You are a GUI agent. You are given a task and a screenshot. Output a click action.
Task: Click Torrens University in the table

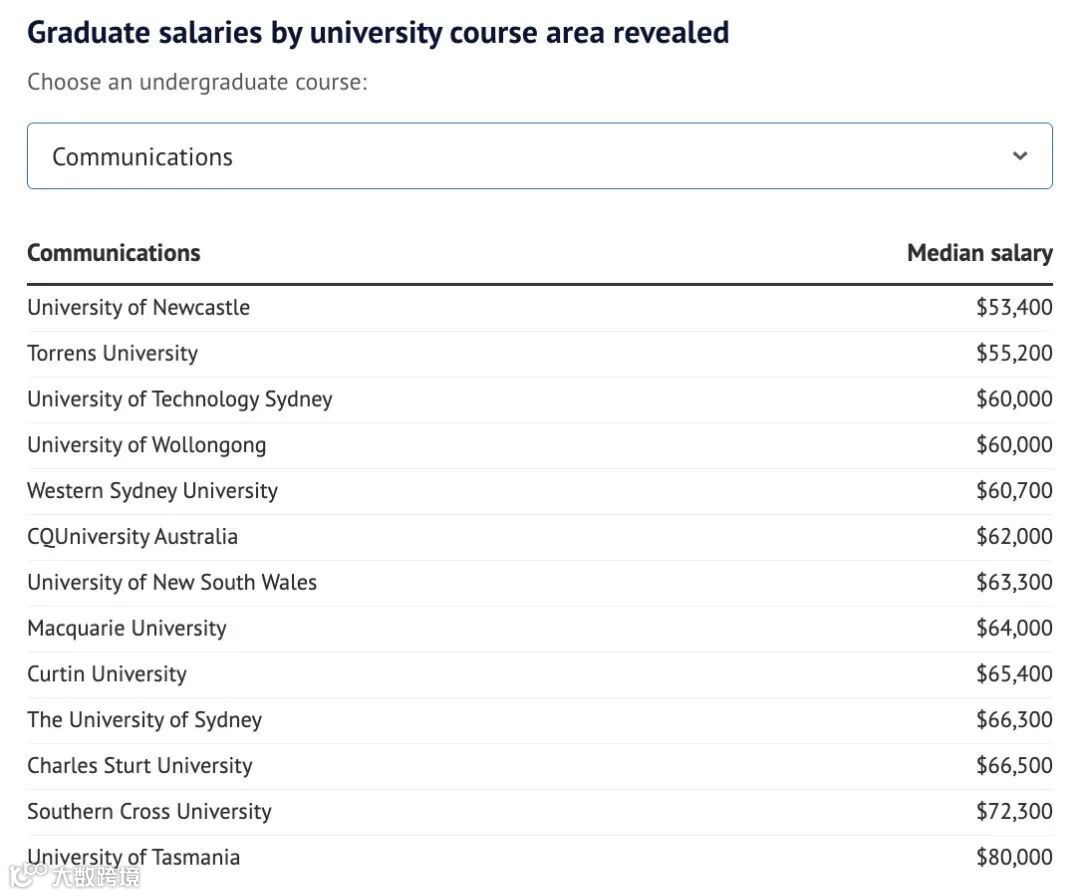[x=112, y=353]
